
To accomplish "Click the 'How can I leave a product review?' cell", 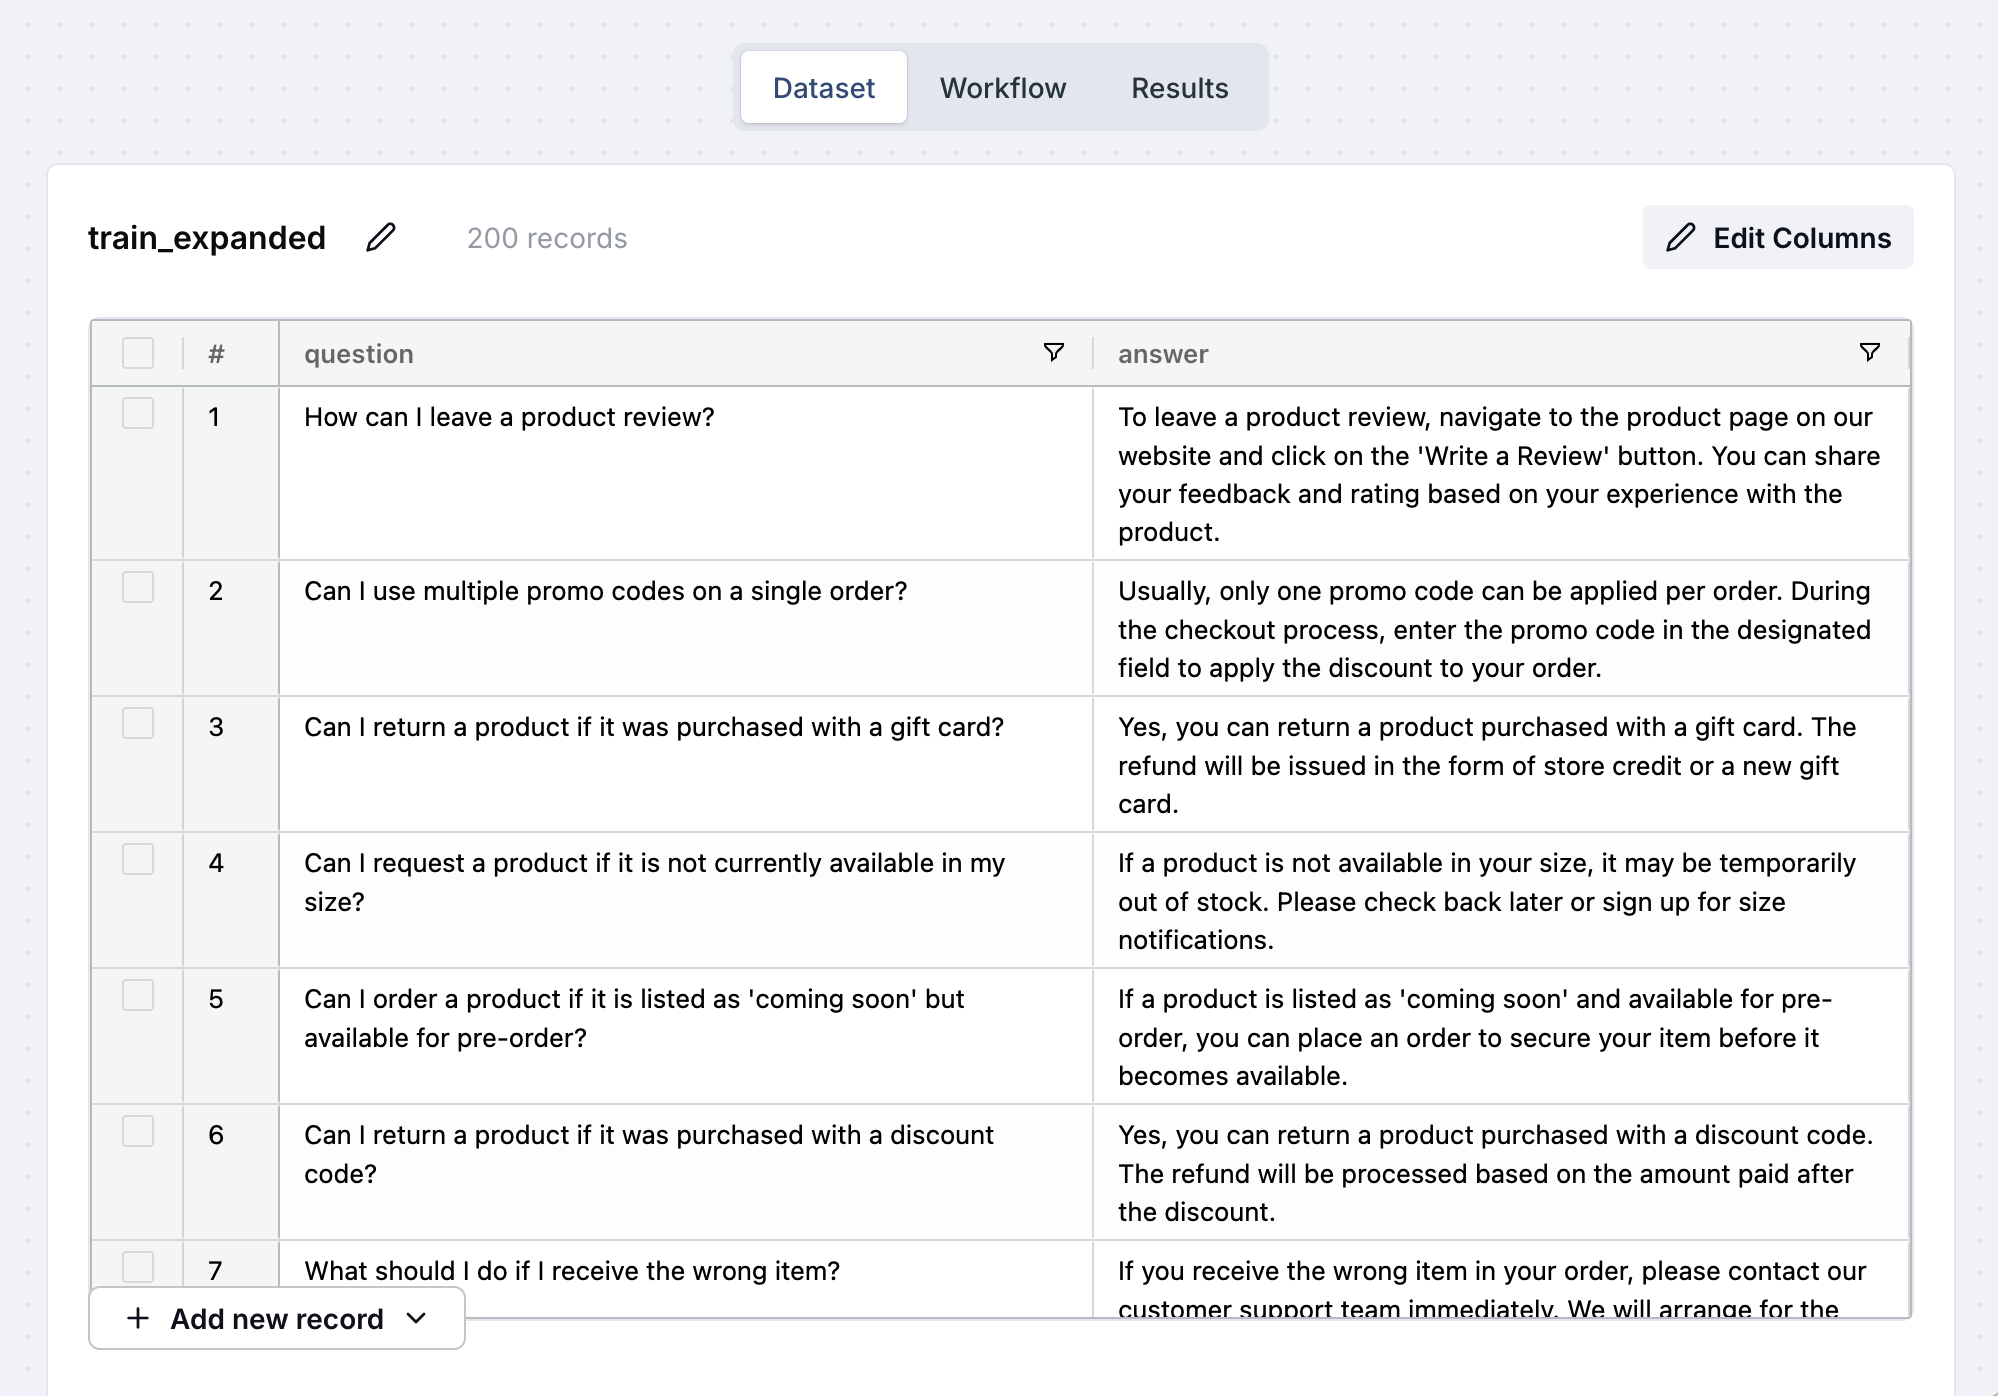I will pyautogui.click(x=509, y=418).
